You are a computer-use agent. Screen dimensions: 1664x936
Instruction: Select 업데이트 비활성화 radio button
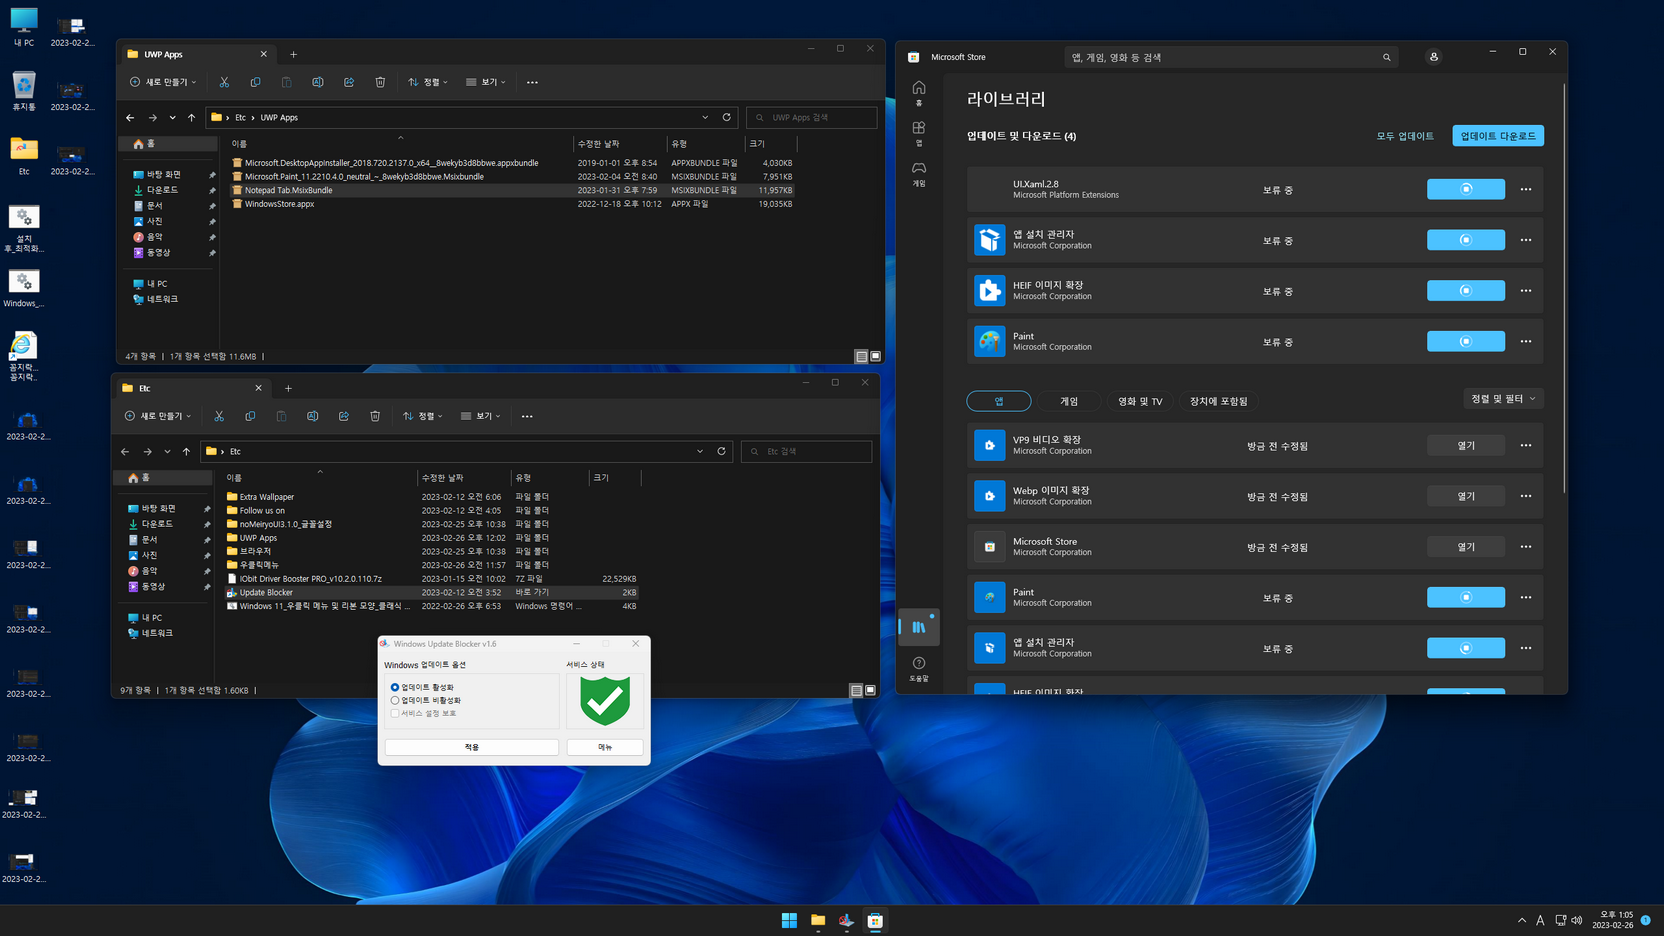click(x=395, y=700)
